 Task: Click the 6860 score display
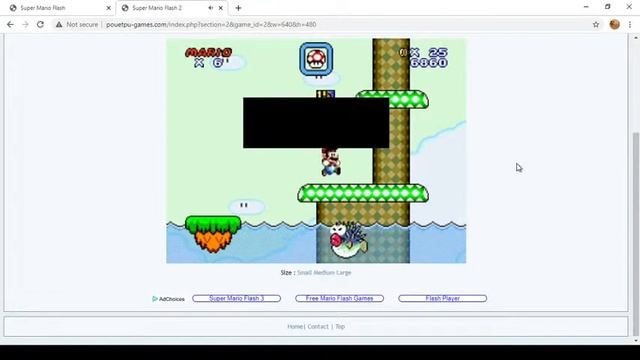(x=429, y=63)
